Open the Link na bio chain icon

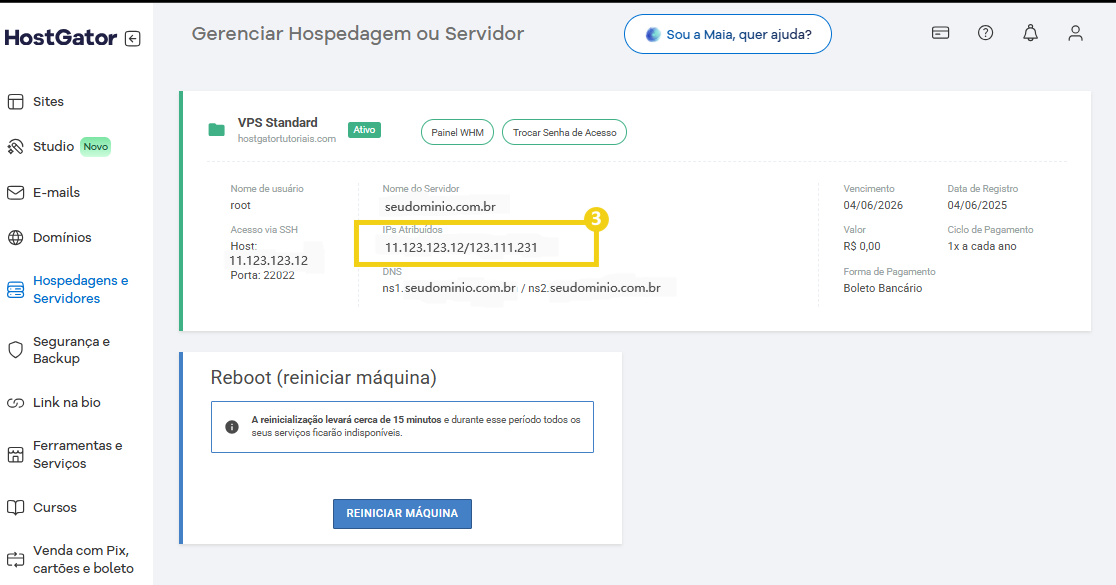pos(16,403)
